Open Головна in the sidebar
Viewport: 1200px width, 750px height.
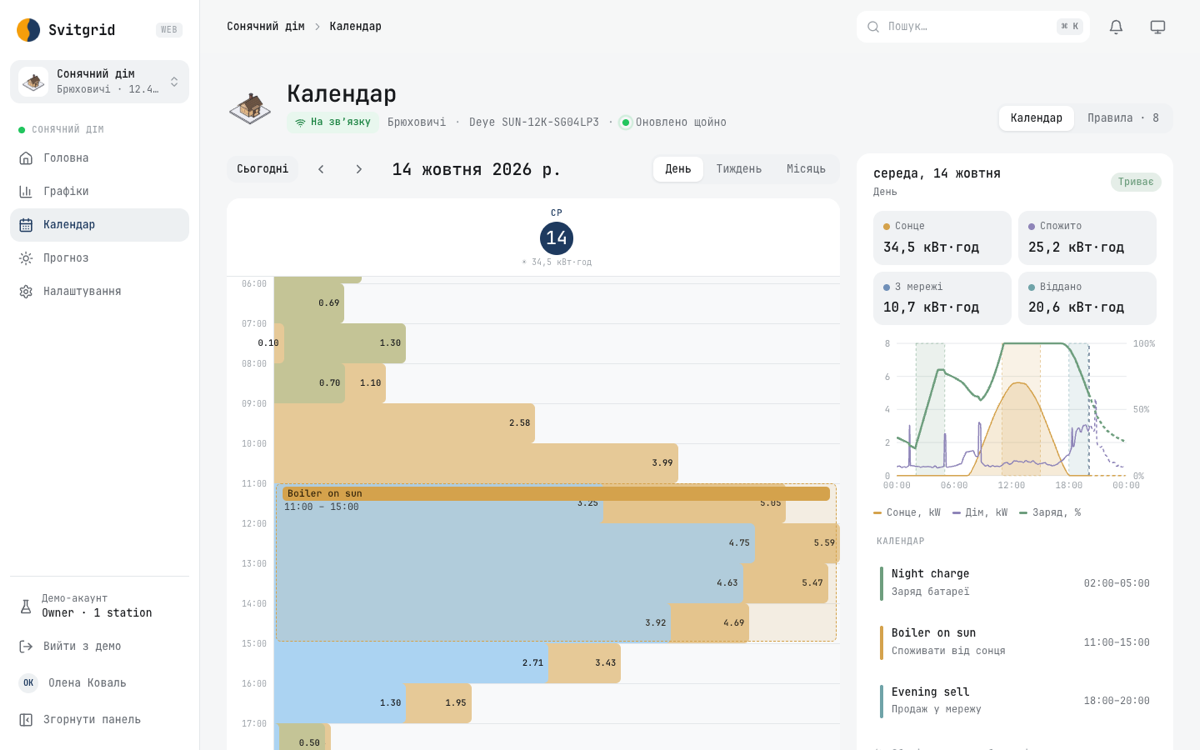click(x=99, y=158)
